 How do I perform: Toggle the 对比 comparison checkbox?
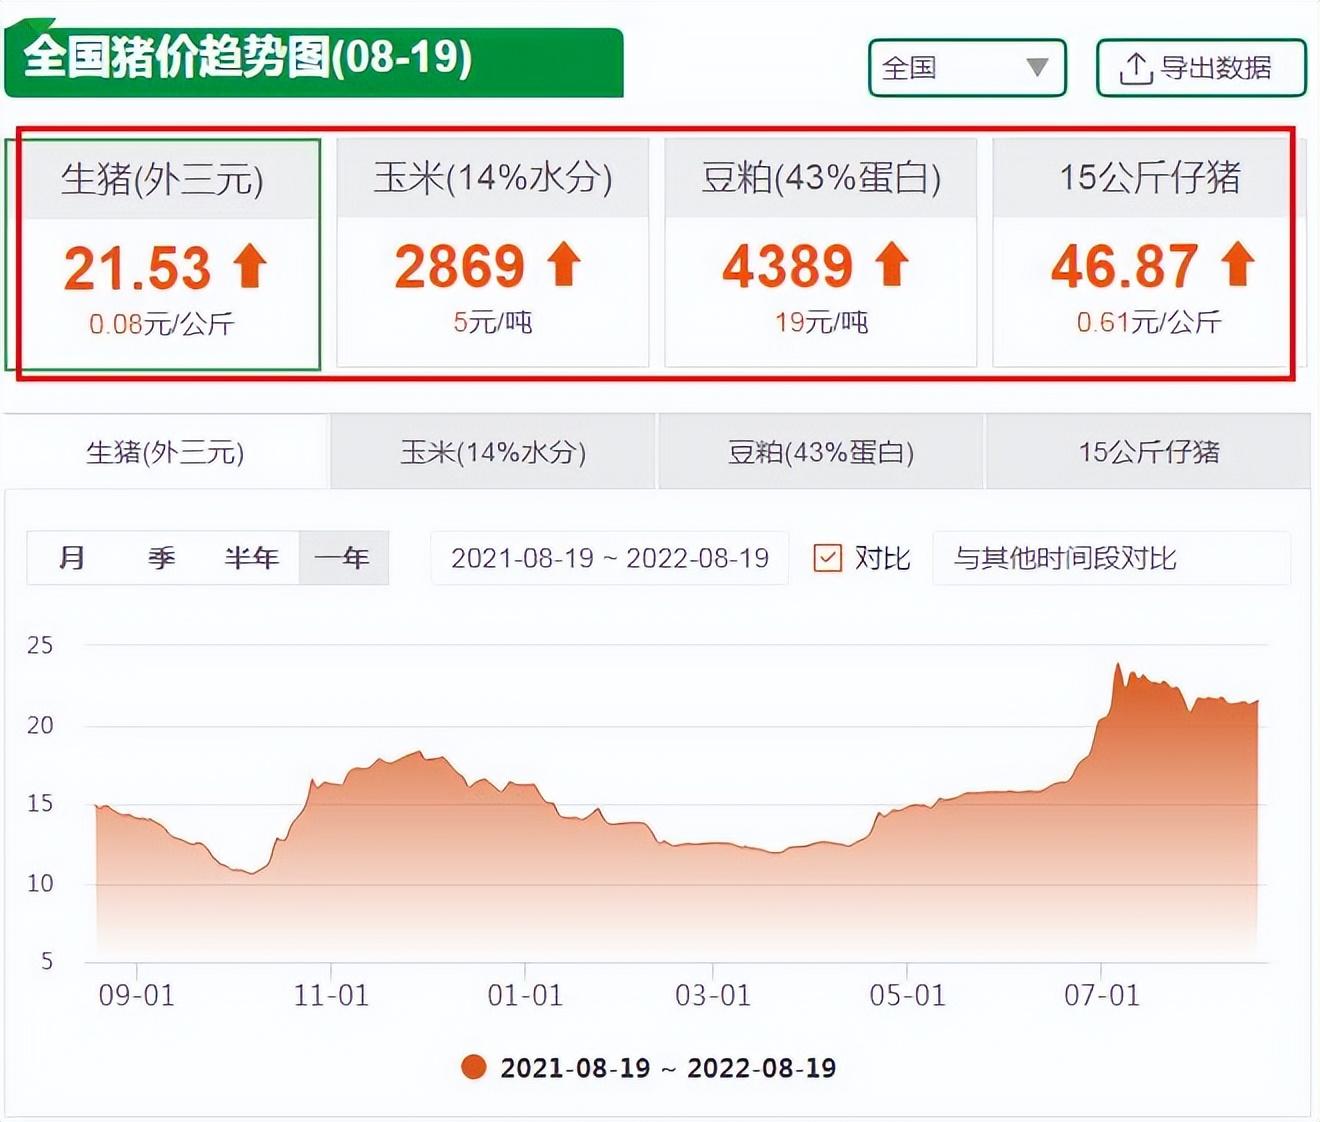[828, 557]
